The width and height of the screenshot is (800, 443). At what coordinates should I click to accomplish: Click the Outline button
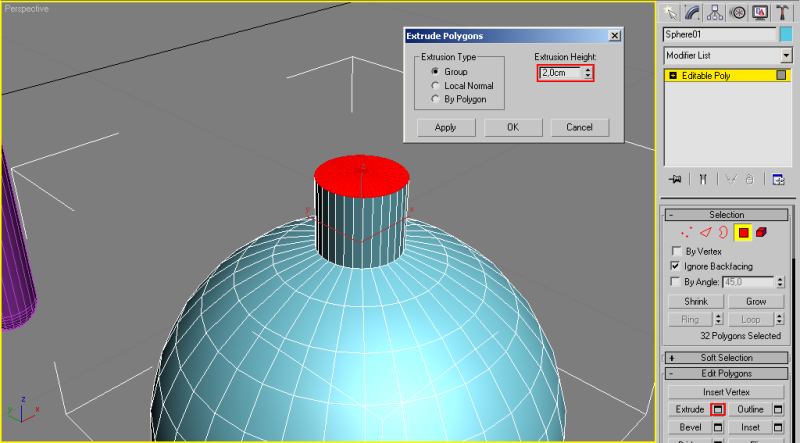click(750, 409)
